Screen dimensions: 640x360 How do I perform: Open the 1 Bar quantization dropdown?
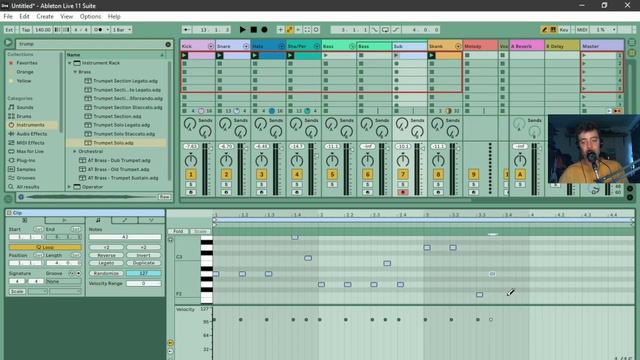pos(121,29)
